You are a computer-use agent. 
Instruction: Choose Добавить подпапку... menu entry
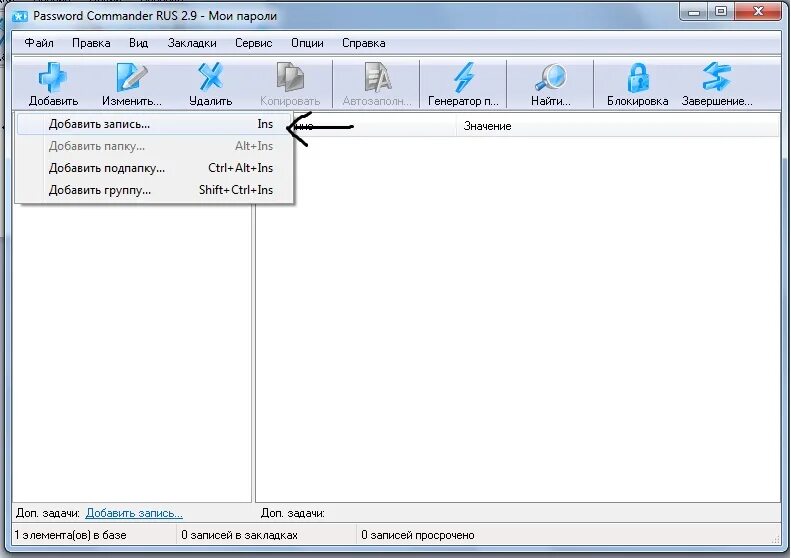pos(154,168)
